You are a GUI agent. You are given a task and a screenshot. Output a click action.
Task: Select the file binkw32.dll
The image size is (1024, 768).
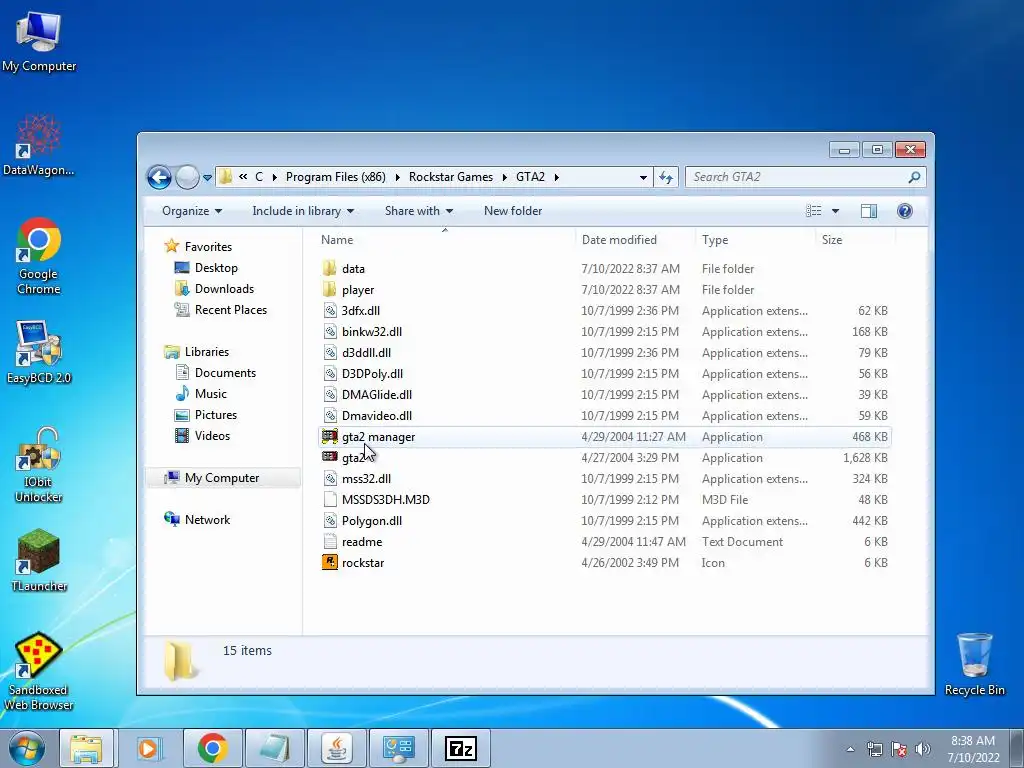coord(372,331)
